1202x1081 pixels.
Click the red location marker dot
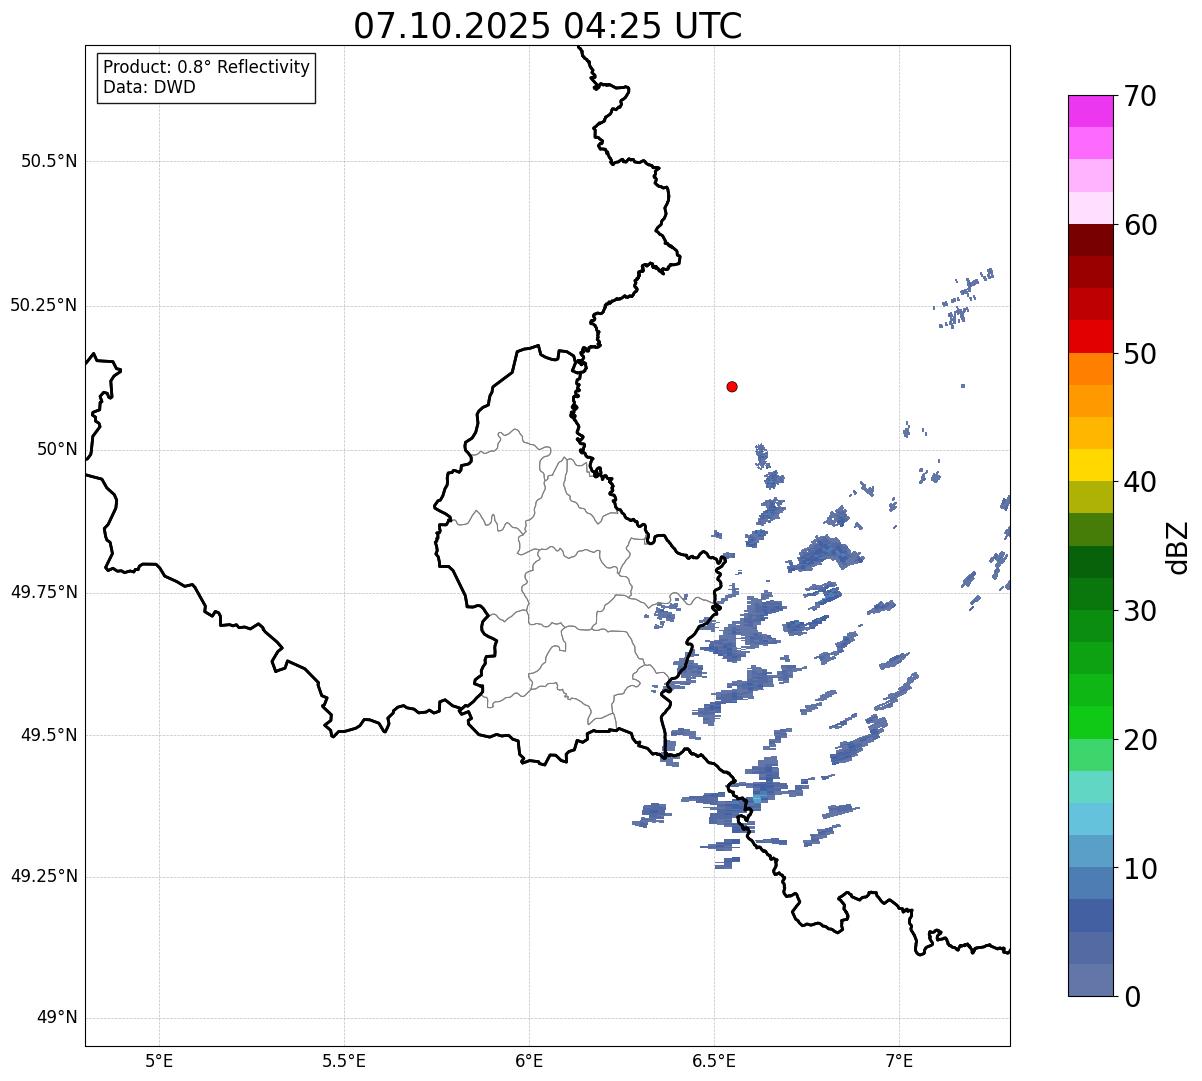point(732,386)
